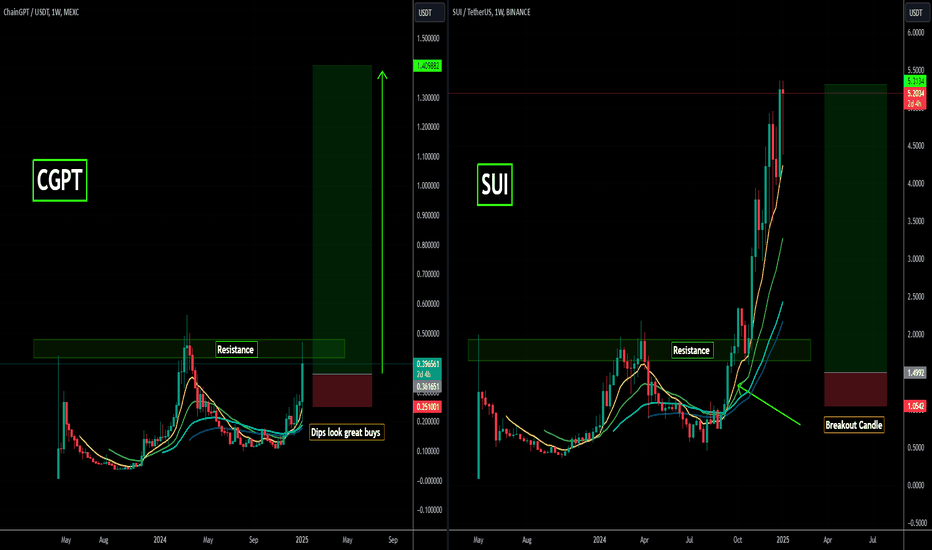Click the 0.396561 current price label
The width and height of the screenshot is (932, 550).
pyautogui.click(x=427, y=364)
